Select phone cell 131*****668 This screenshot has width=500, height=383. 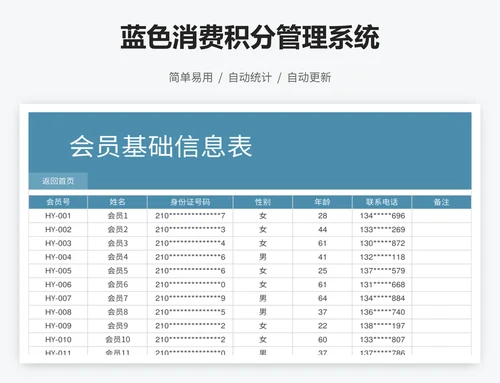(x=382, y=285)
